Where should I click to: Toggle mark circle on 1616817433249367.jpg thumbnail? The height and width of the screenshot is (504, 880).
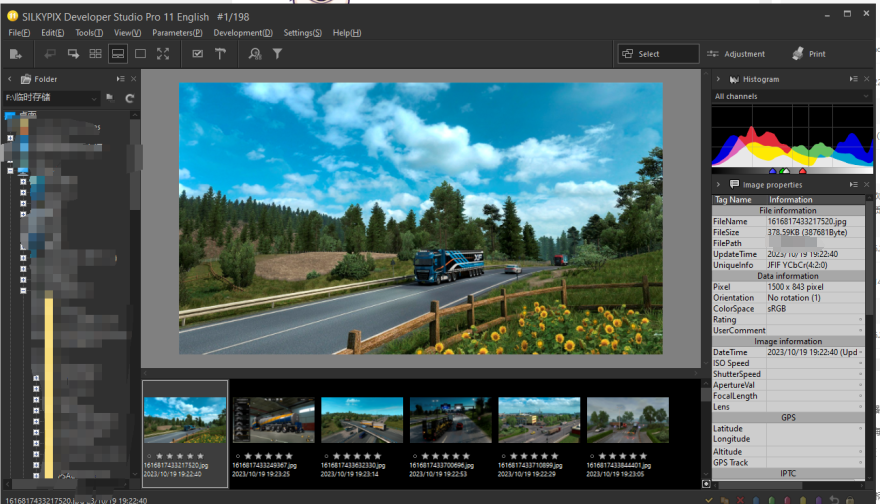click(x=237, y=456)
